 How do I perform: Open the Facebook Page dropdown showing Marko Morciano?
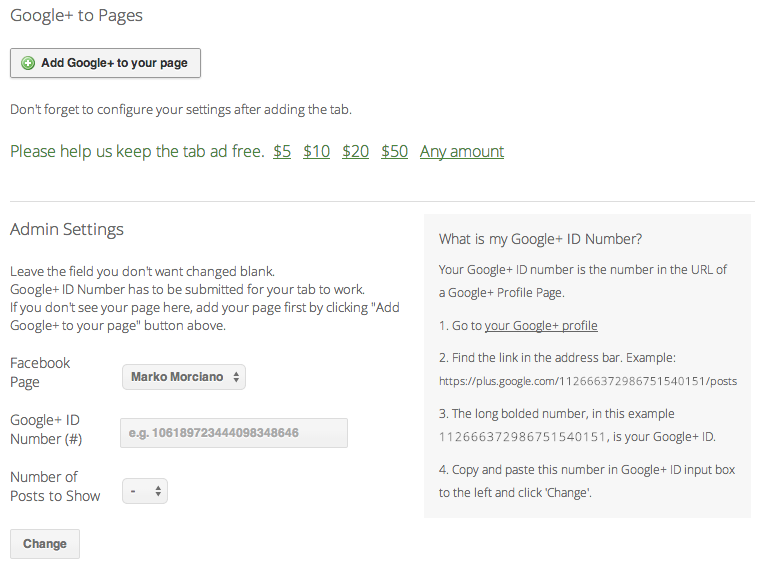point(184,377)
